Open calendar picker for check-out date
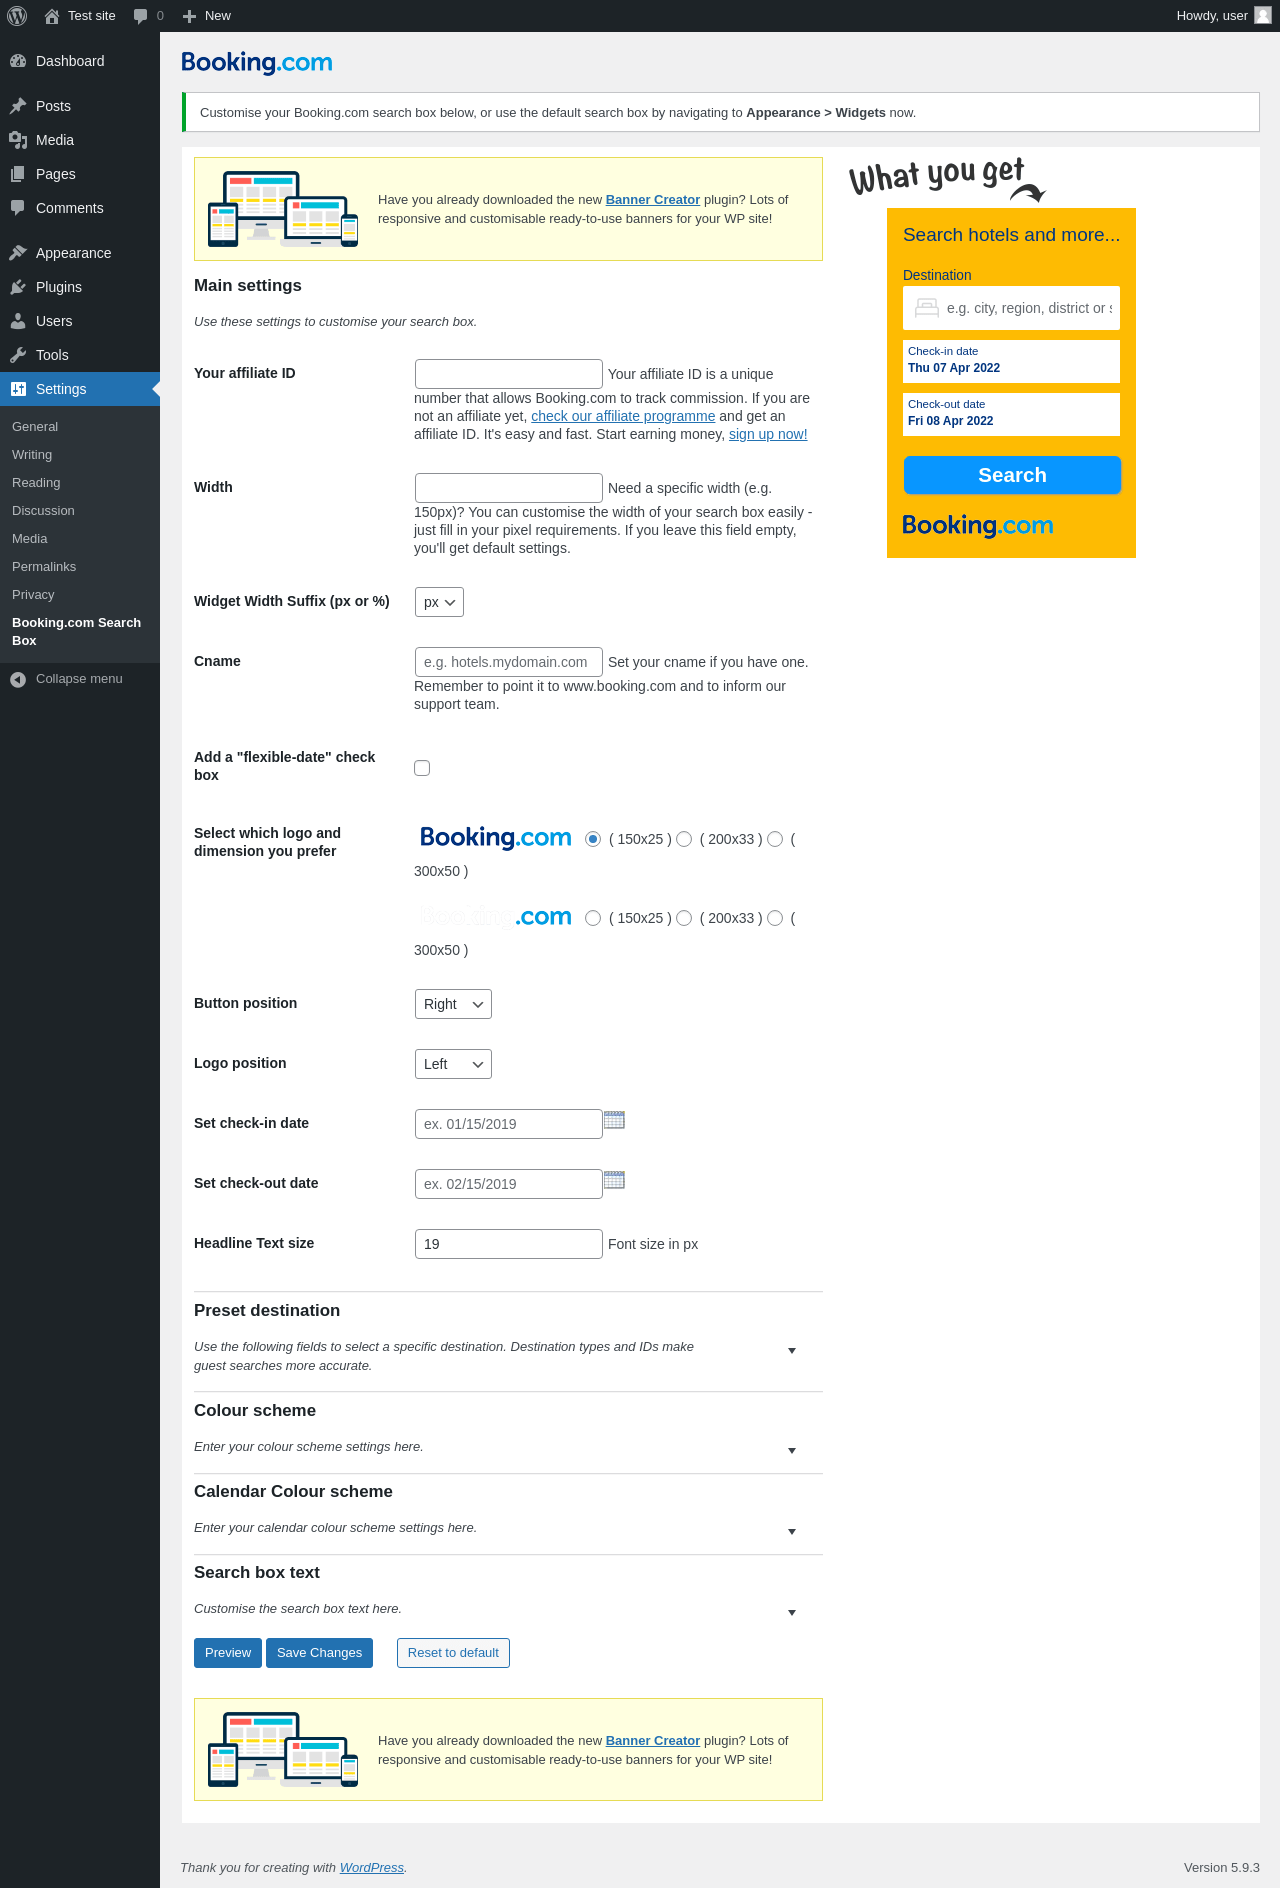The width and height of the screenshot is (1280, 1888). click(614, 1180)
